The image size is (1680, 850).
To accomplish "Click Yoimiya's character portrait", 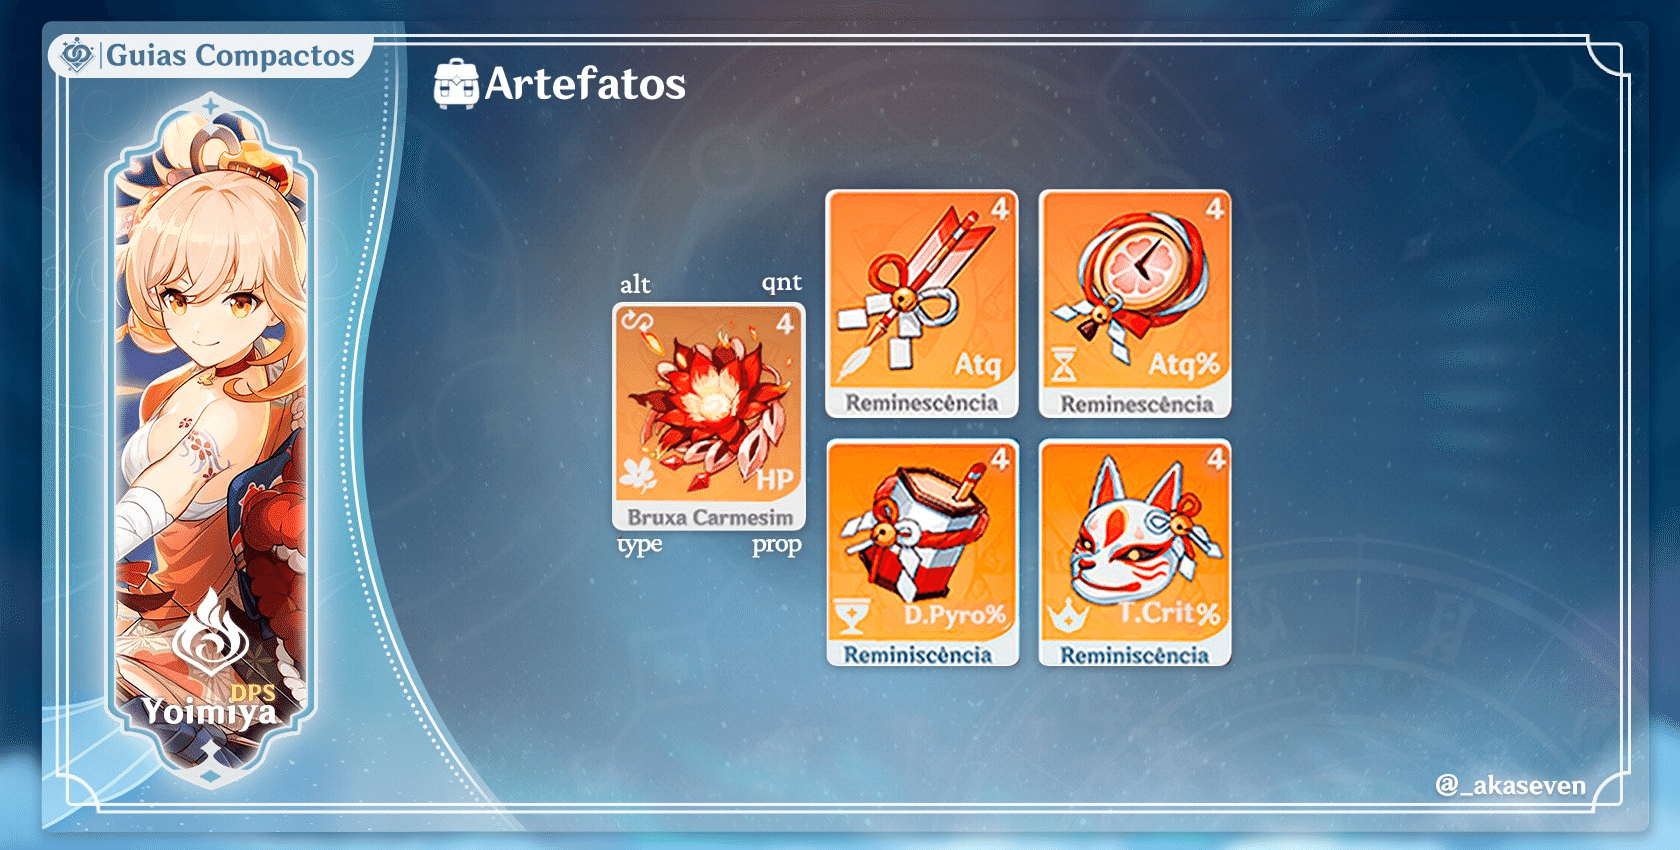I will coord(211,440).
